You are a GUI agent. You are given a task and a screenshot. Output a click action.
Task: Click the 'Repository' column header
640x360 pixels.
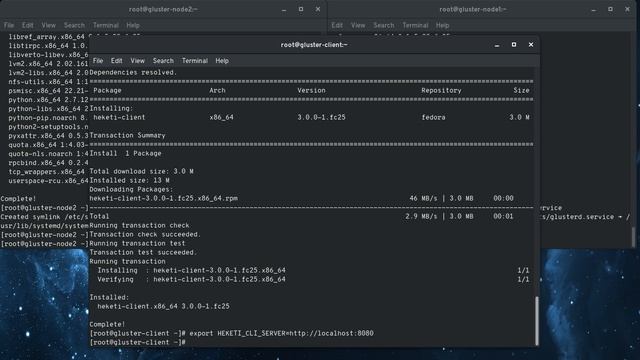pos(441,91)
